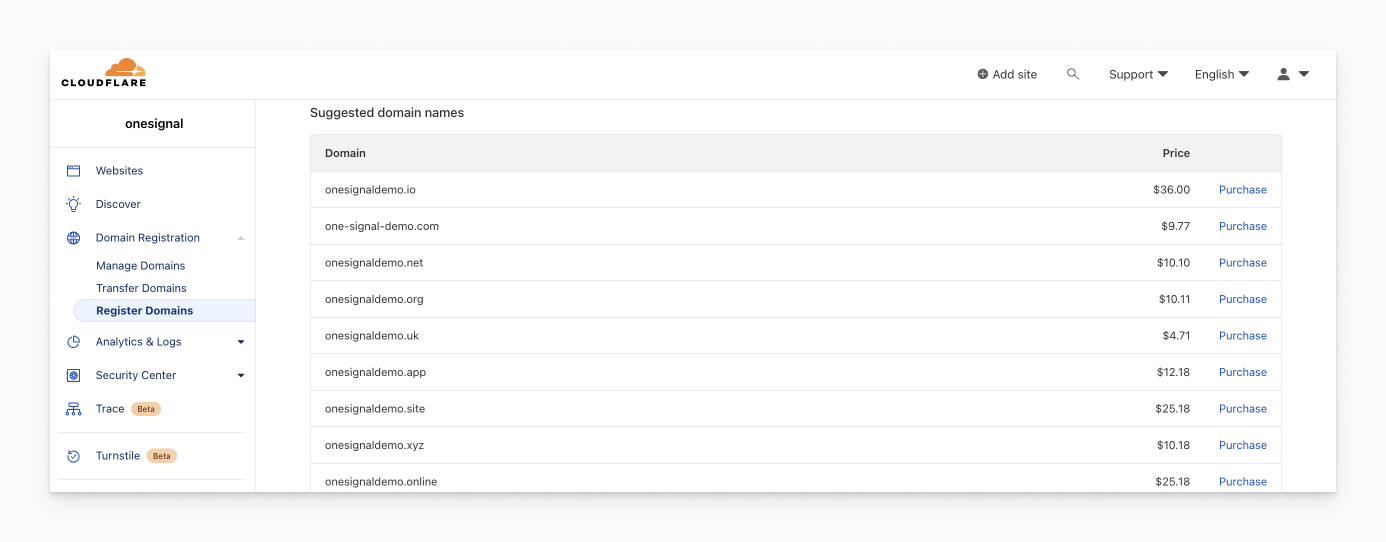
Task: Open the user account icon menu
Action: click(1283, 74)
